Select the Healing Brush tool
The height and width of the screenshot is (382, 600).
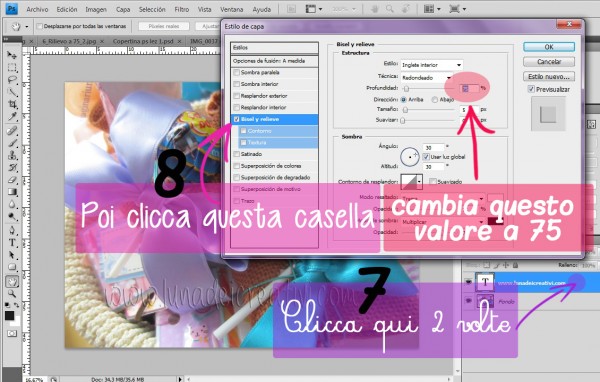[12, 131]
